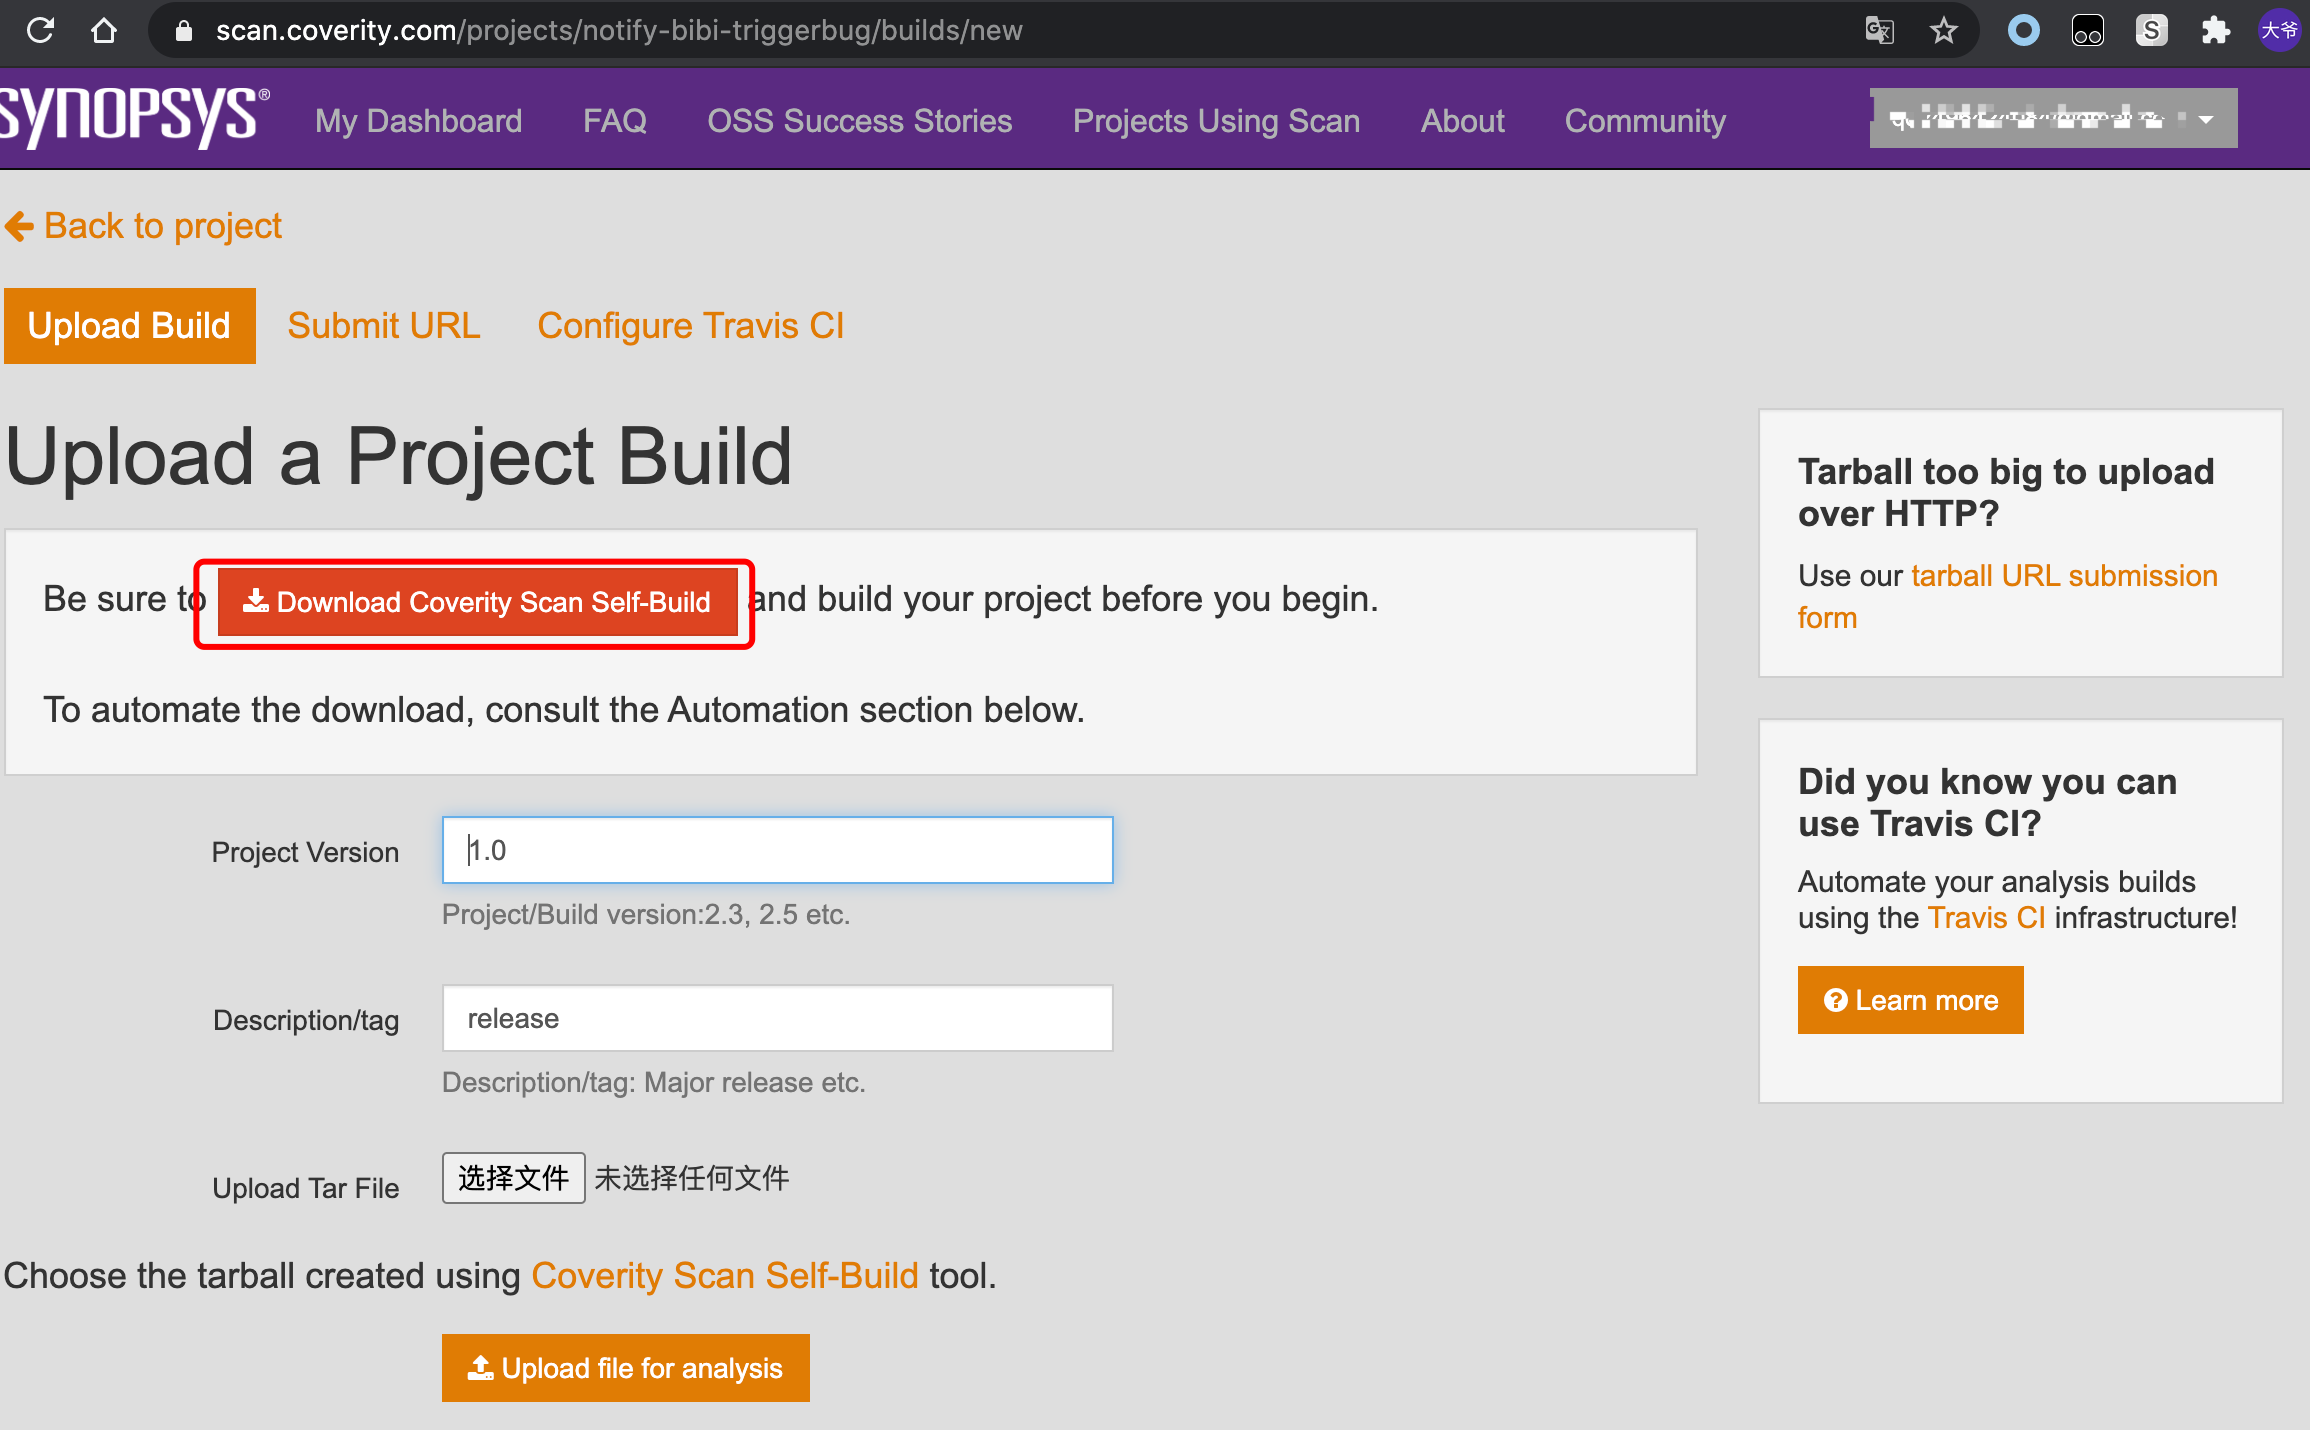Click the Learn more button
Viewport: 2310px width, 1430px height.
tap(1910, 1000)
